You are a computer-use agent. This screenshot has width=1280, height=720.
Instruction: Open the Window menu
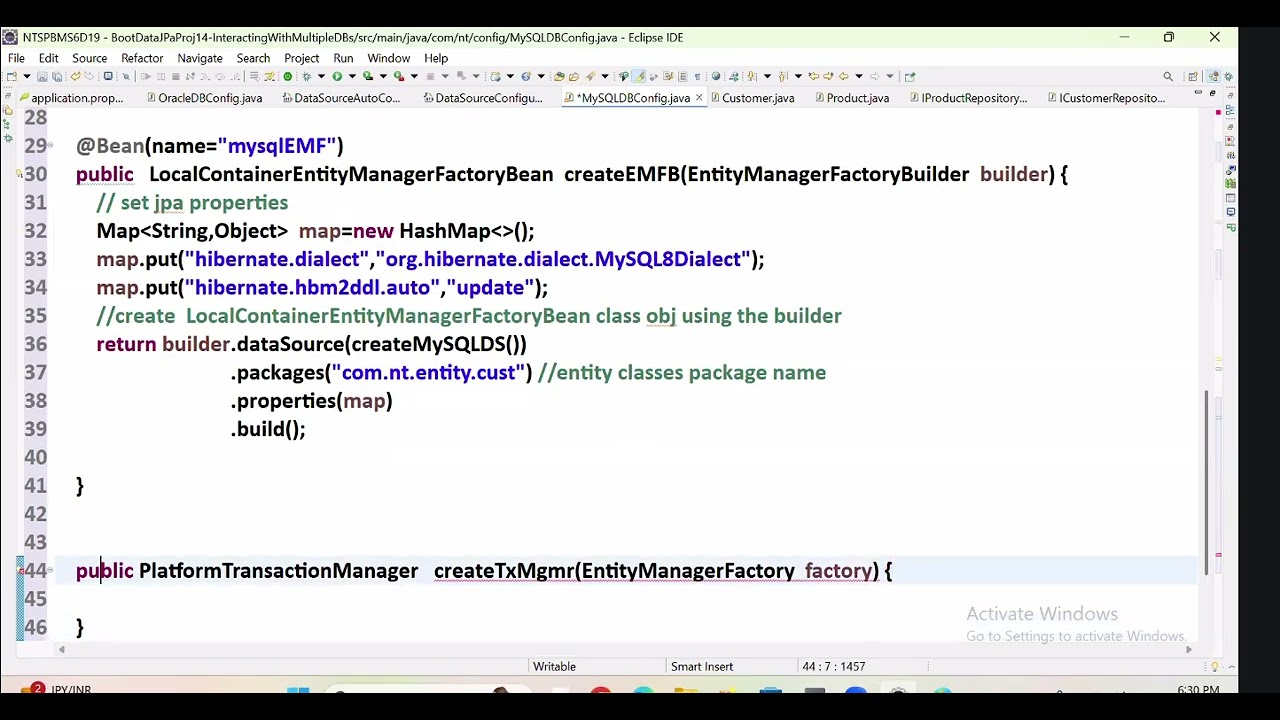point(388,58)
